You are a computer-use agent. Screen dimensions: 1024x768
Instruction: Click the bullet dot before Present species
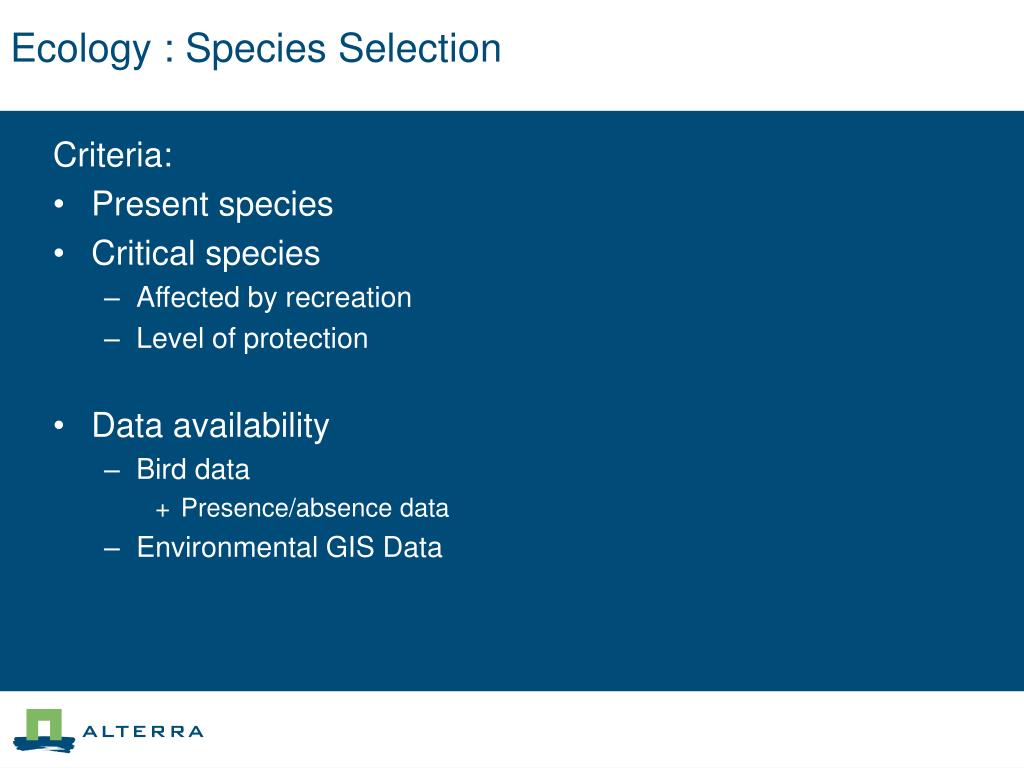(x=59, y=204)
